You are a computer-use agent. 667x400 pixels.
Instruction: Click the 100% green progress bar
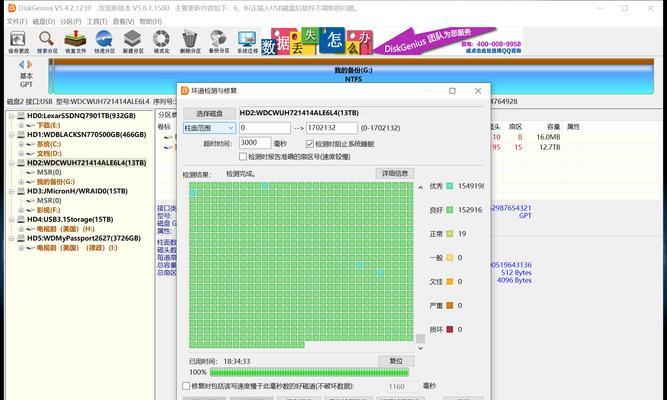tap(309, 372)
